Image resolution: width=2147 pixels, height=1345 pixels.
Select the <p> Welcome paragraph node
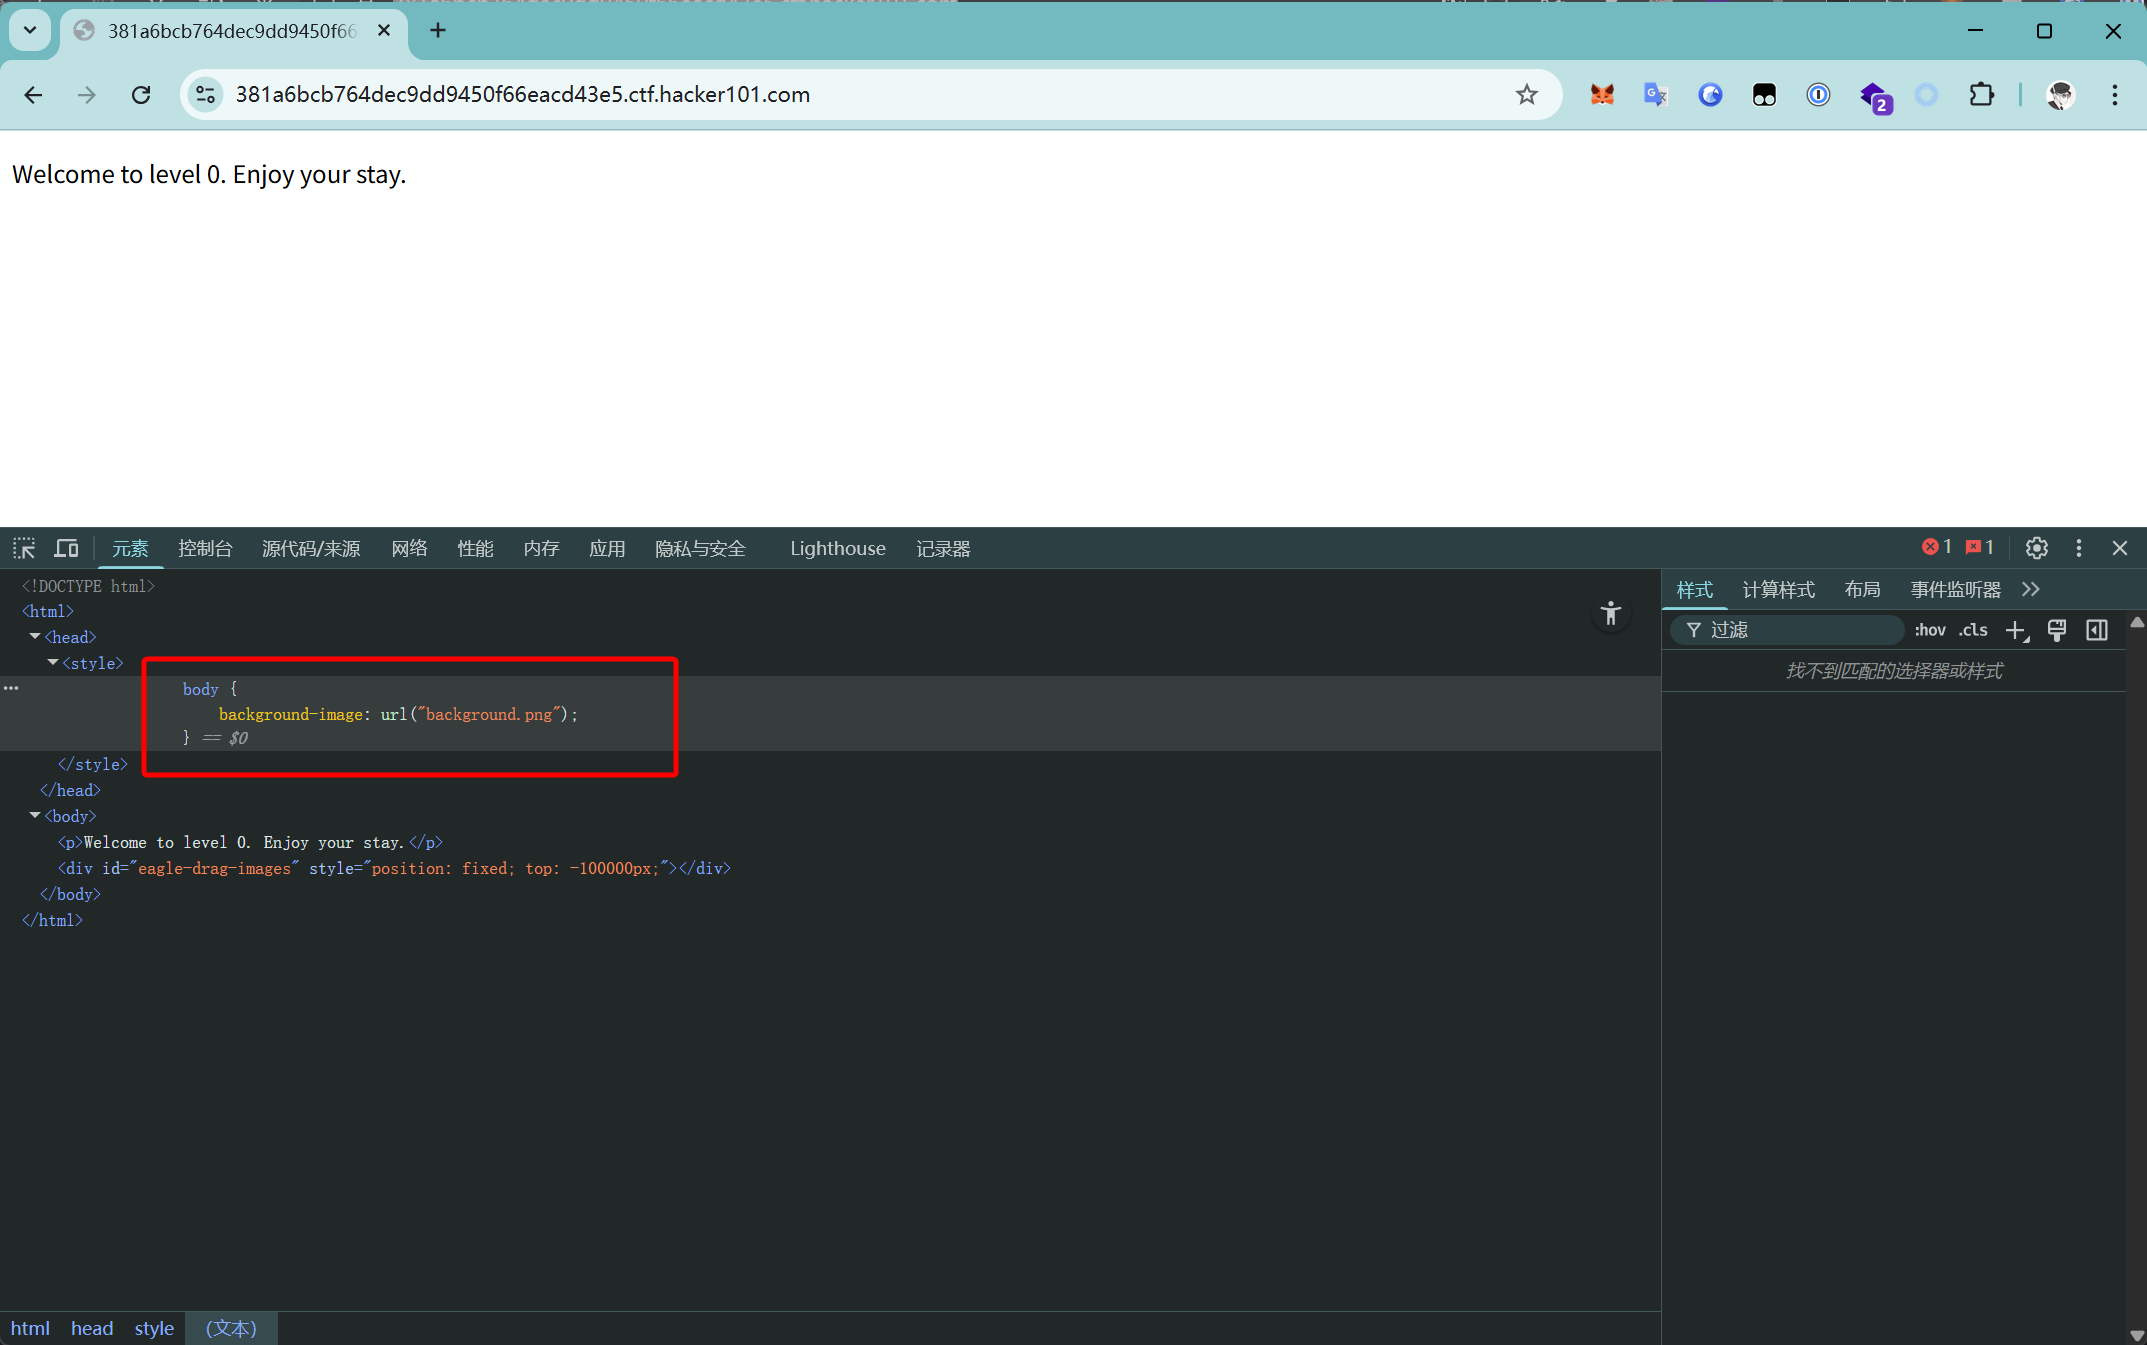(249, 842)
